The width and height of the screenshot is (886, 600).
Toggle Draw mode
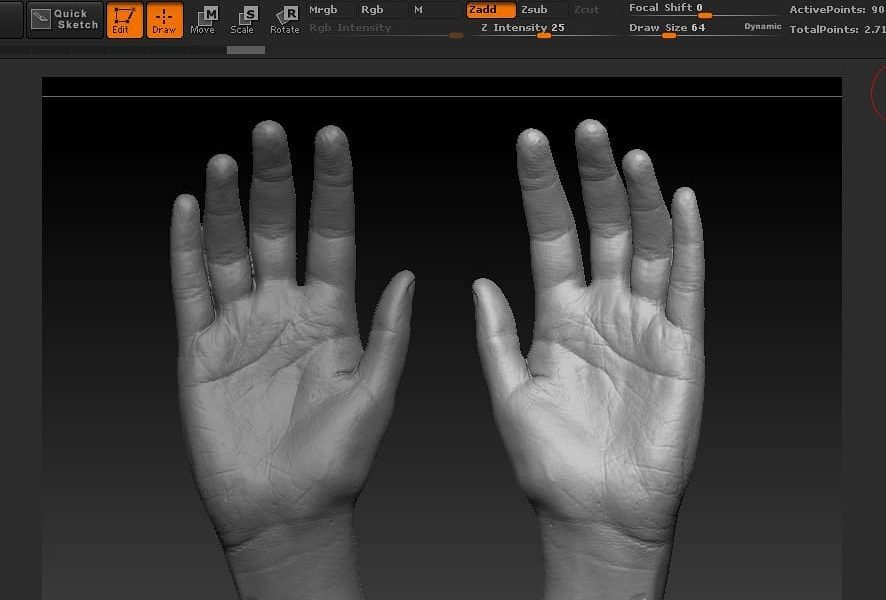pyautogui.click(x=164, y=19)
